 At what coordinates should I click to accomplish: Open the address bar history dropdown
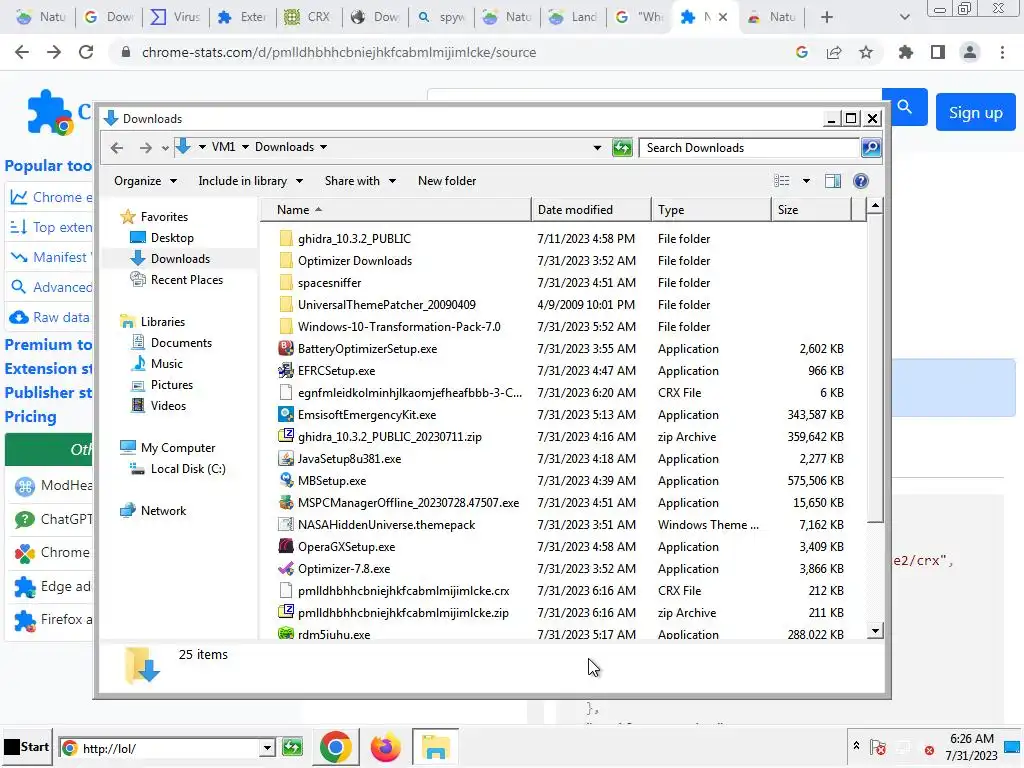597,148
